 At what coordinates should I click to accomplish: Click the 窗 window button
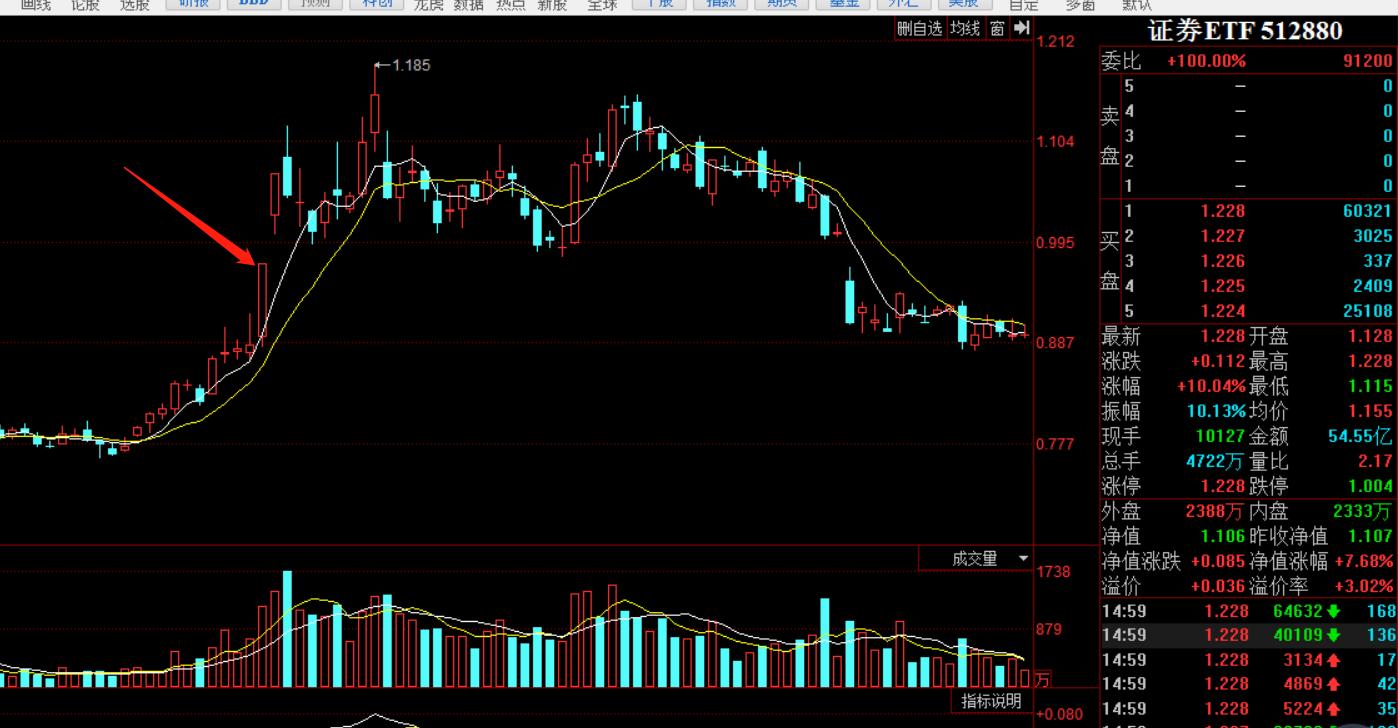(x=997, y=29)
